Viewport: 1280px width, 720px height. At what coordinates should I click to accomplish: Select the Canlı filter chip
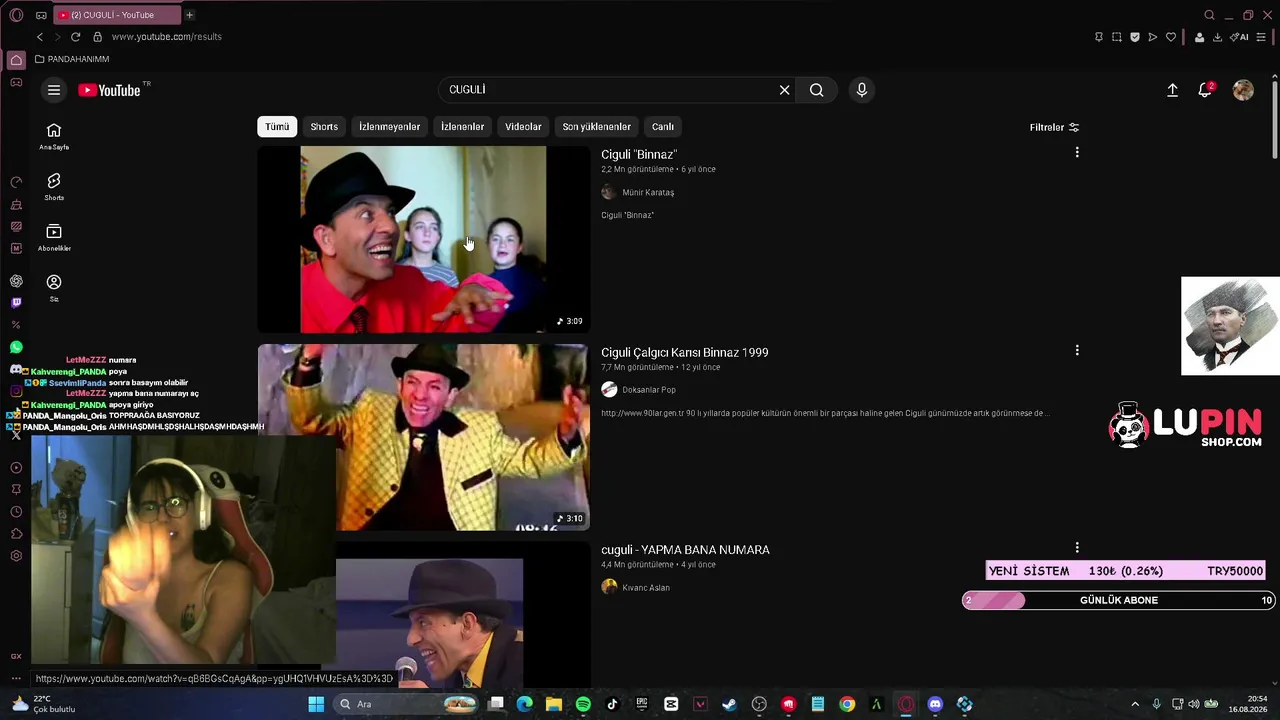[x=663, y=127]
